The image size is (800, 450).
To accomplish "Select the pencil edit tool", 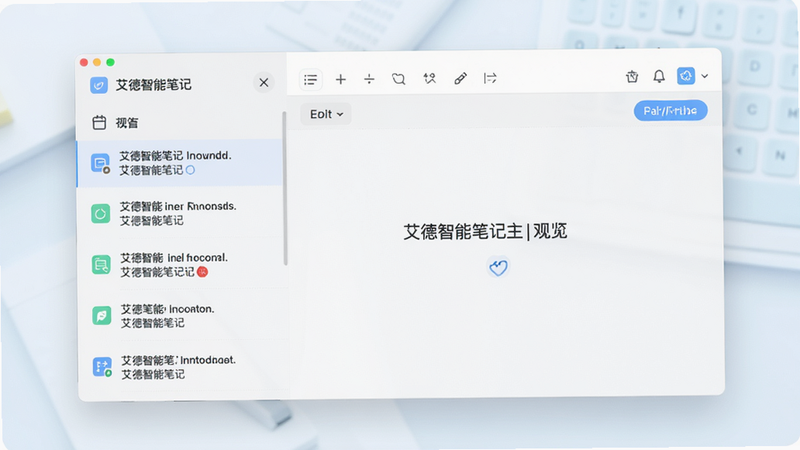I will pos(460,78).
